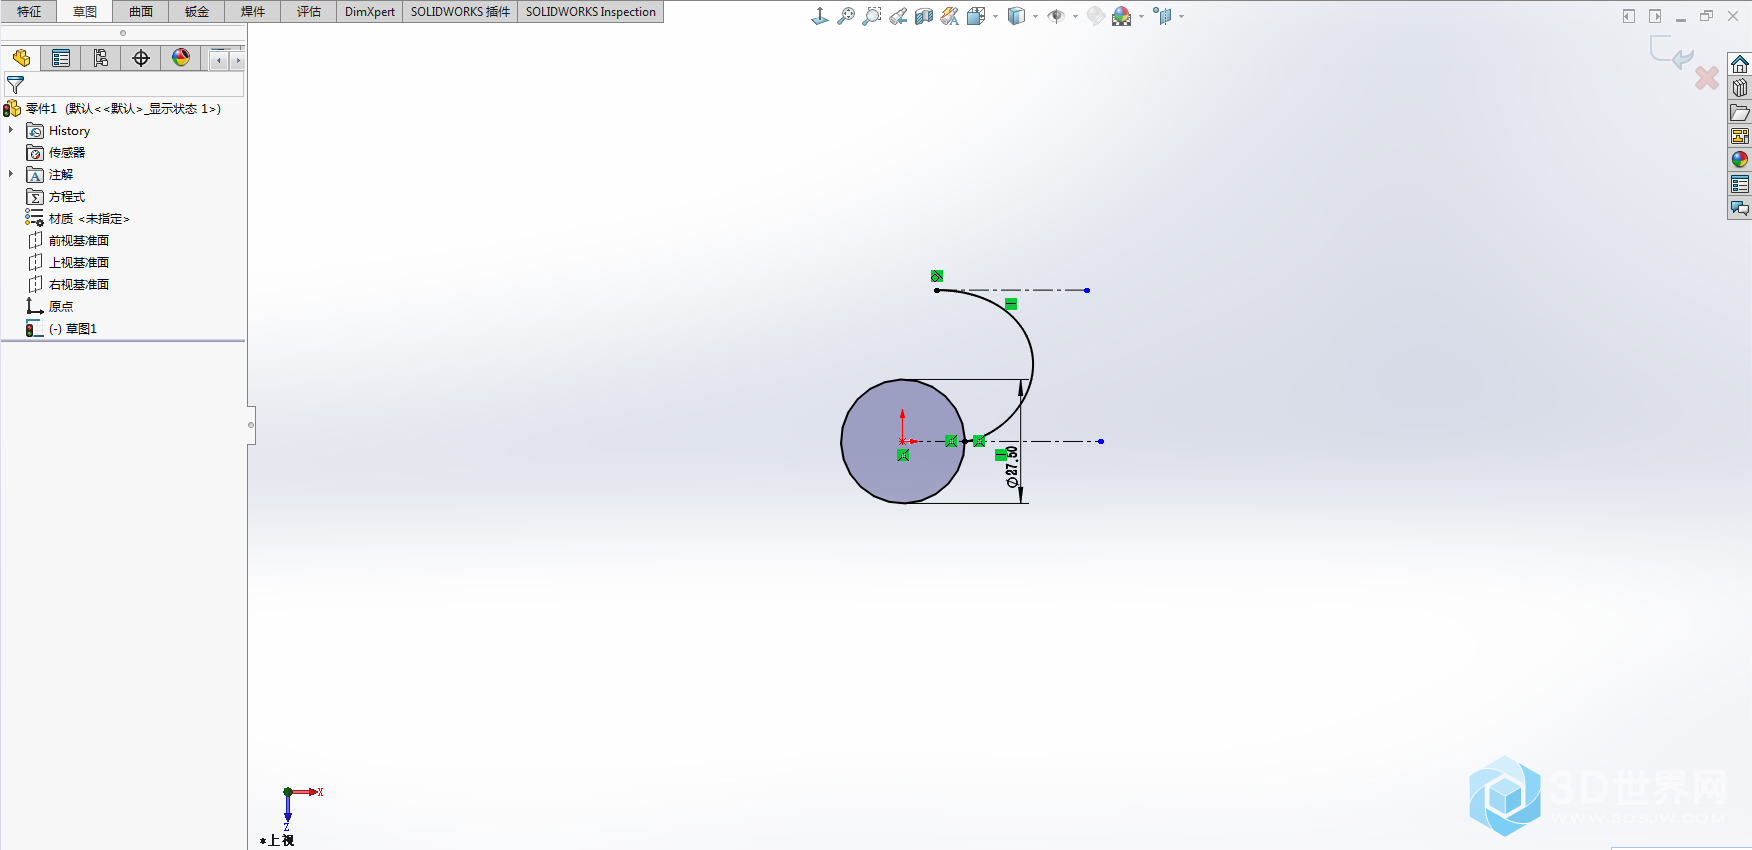Viewport: 1752px width, 850px height.
Task: Select the History tree item
Action: (59, 131)
